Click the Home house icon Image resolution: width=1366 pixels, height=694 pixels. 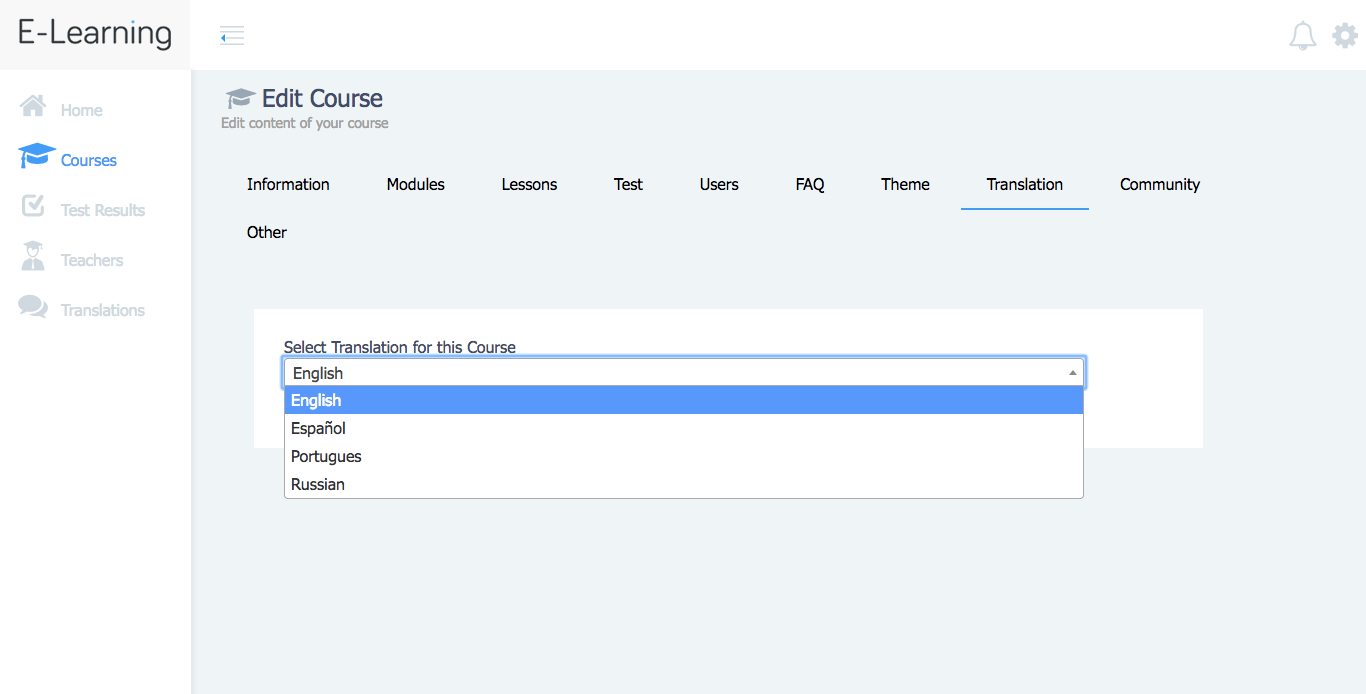pyautogui.click(x=33, y=106)
